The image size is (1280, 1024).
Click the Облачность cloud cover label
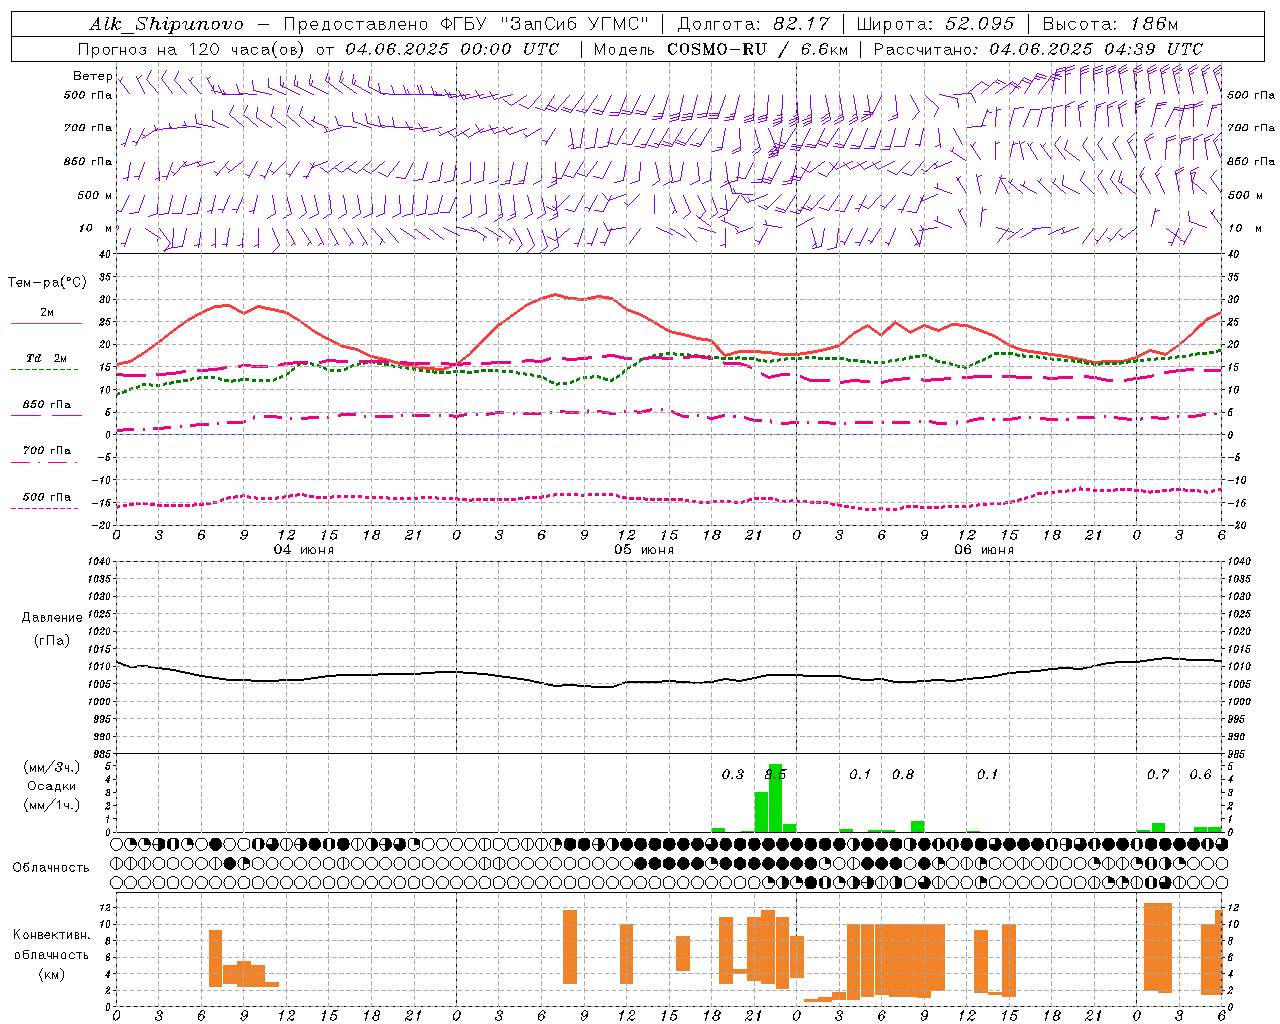click(x=51, y=868)
